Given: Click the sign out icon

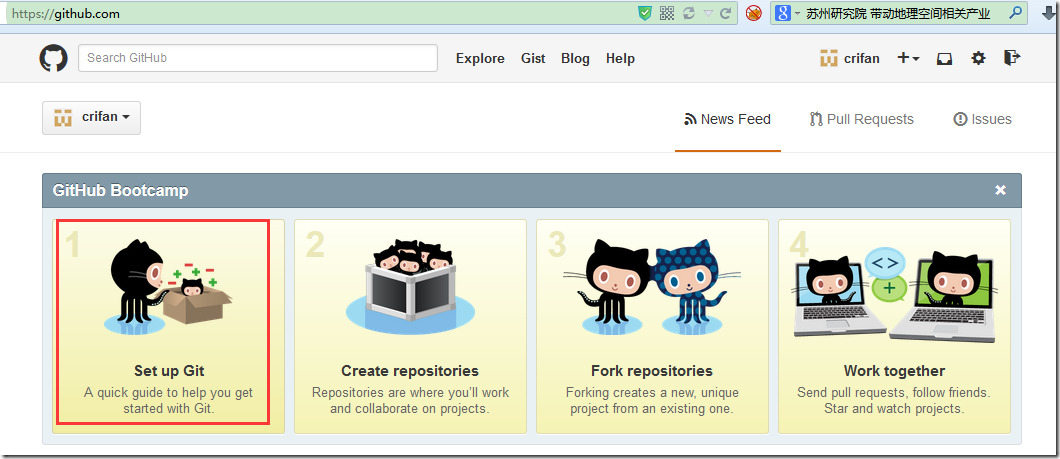Looking at the screenshot, I should point(1012,58).
